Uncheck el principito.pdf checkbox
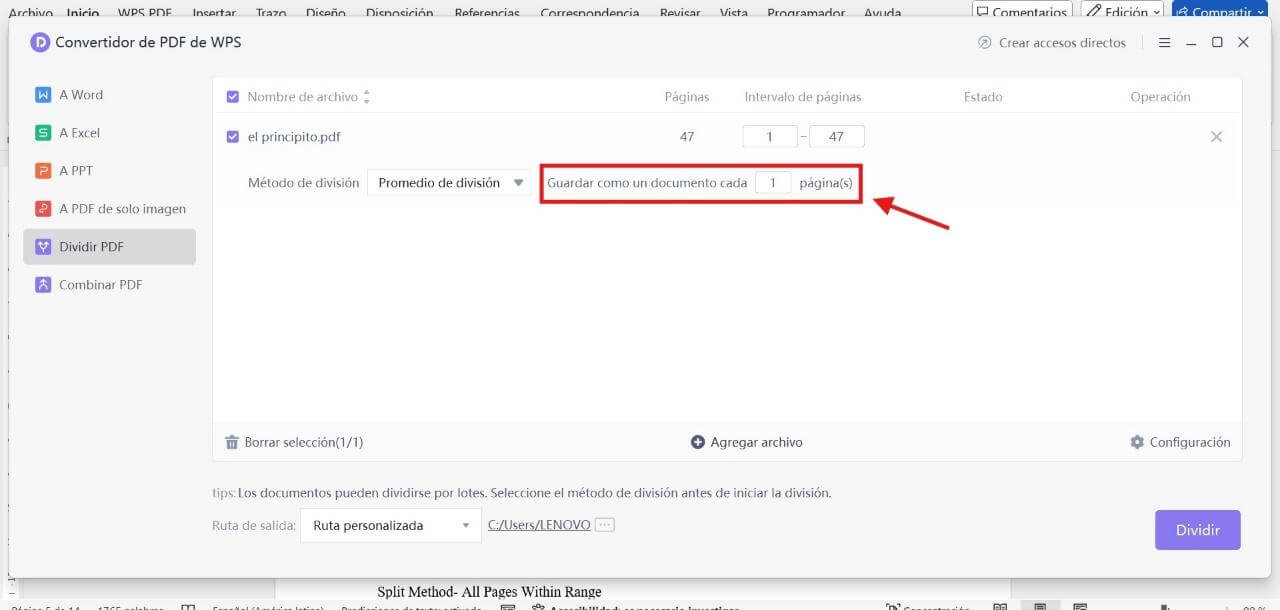The width and height of the screenshot is (1280, 610). pyautogui.click(x=233, y=137)
